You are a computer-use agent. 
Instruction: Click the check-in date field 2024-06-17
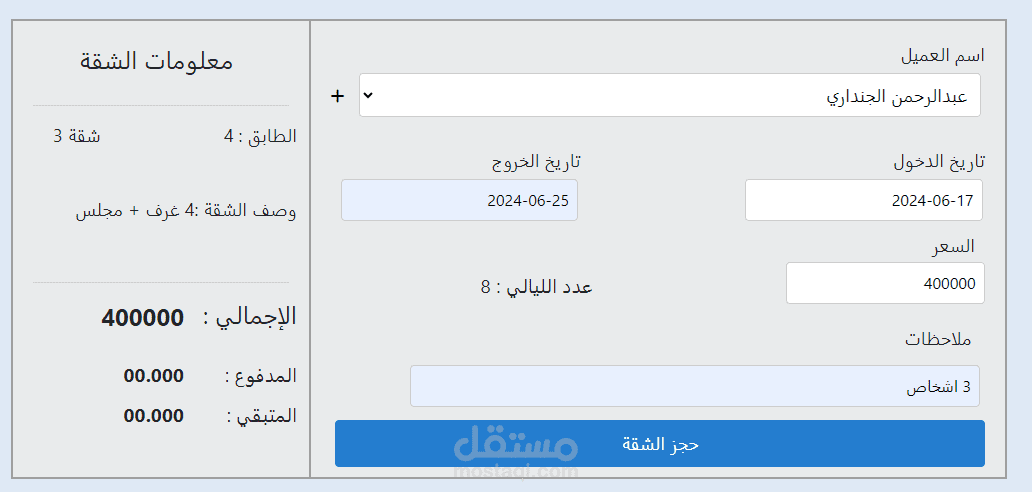864,200
